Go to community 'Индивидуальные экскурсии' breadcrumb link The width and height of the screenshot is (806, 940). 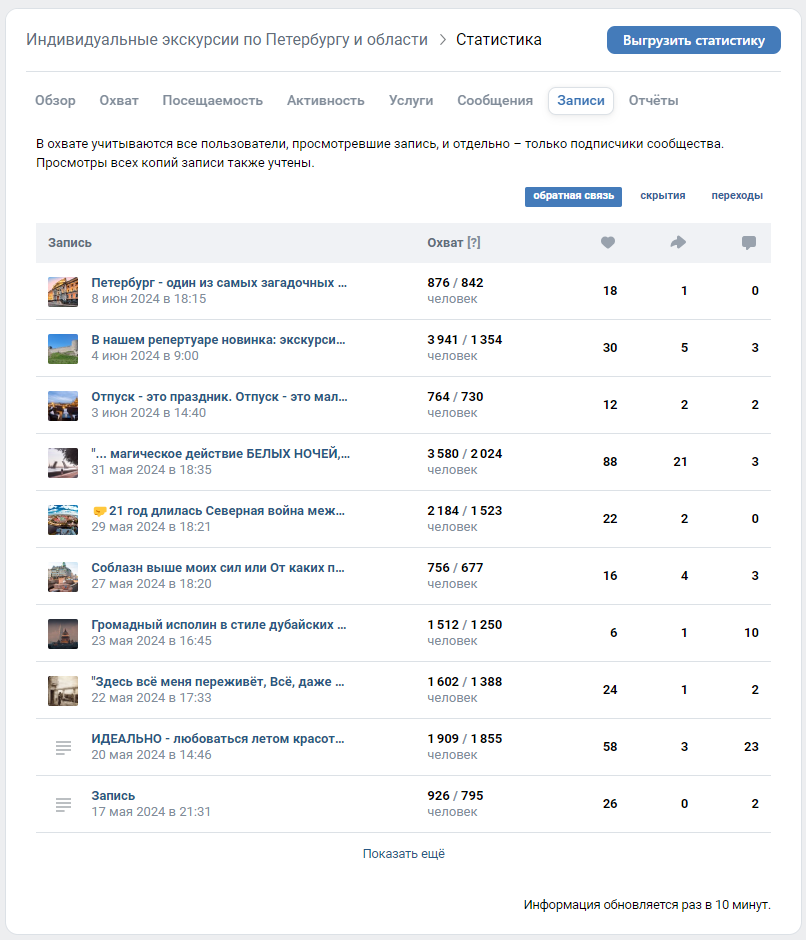point(227,40)
